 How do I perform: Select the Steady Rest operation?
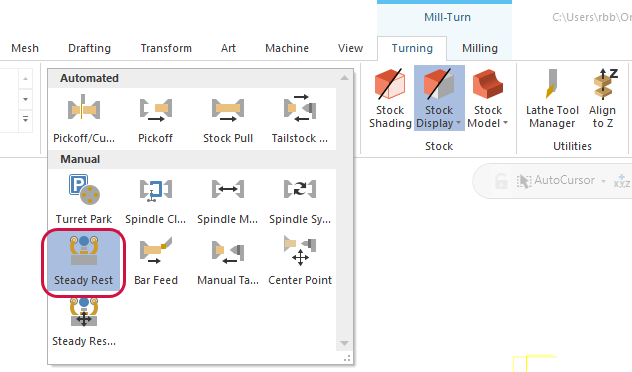click(x=84, y=260)
